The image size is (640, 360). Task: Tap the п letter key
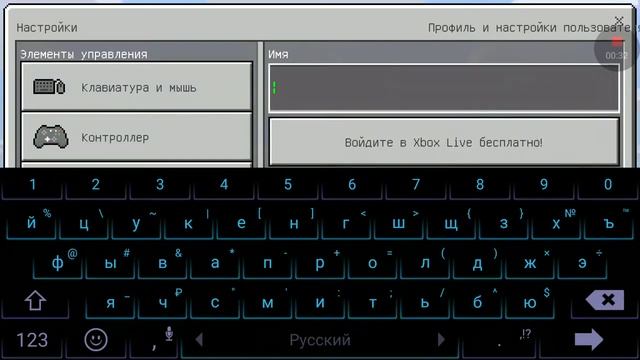pos(267,263)
